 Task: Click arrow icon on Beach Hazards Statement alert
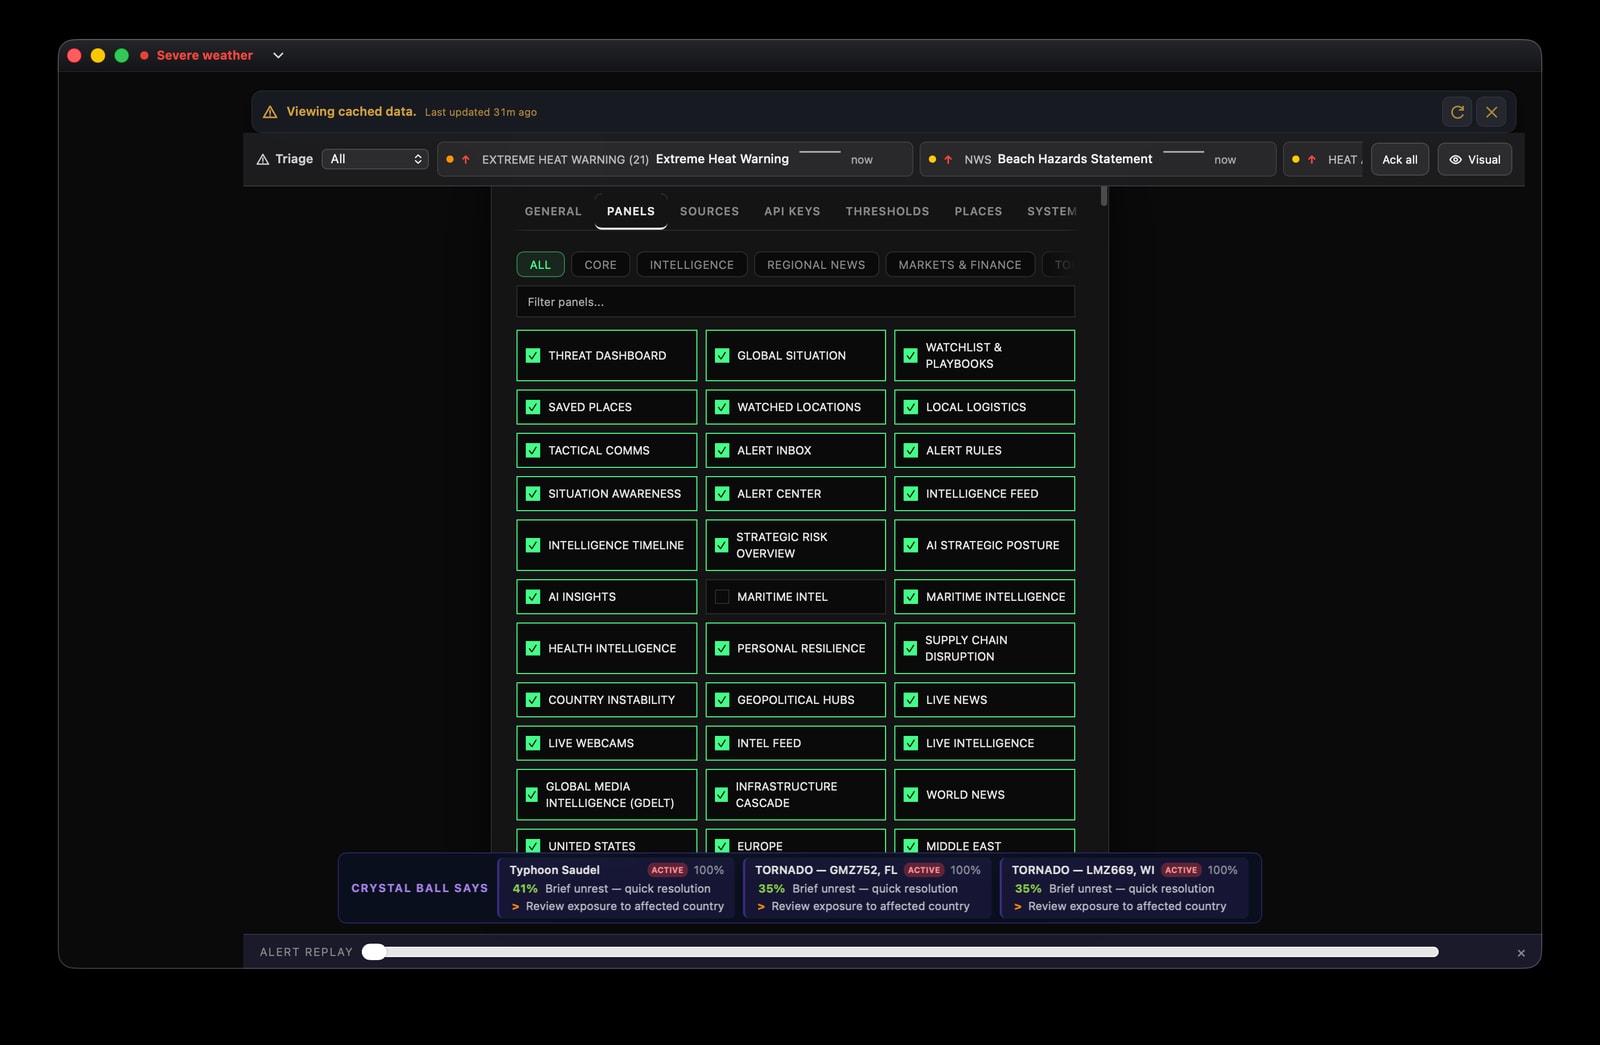click(x=948, y=159)
